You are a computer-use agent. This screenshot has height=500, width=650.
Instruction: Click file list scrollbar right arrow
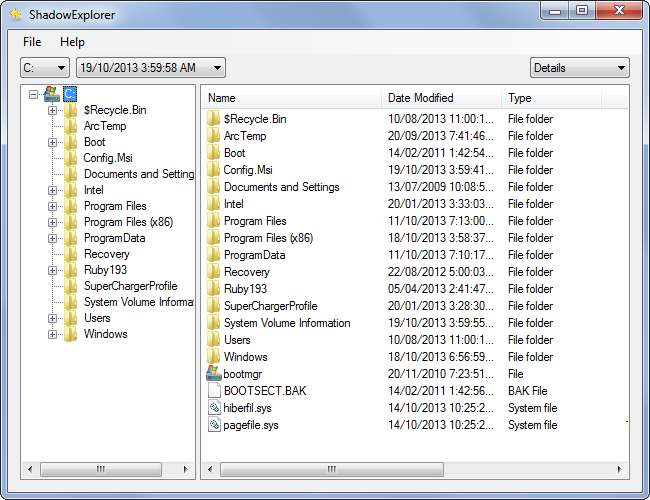(x=619, y=469)
